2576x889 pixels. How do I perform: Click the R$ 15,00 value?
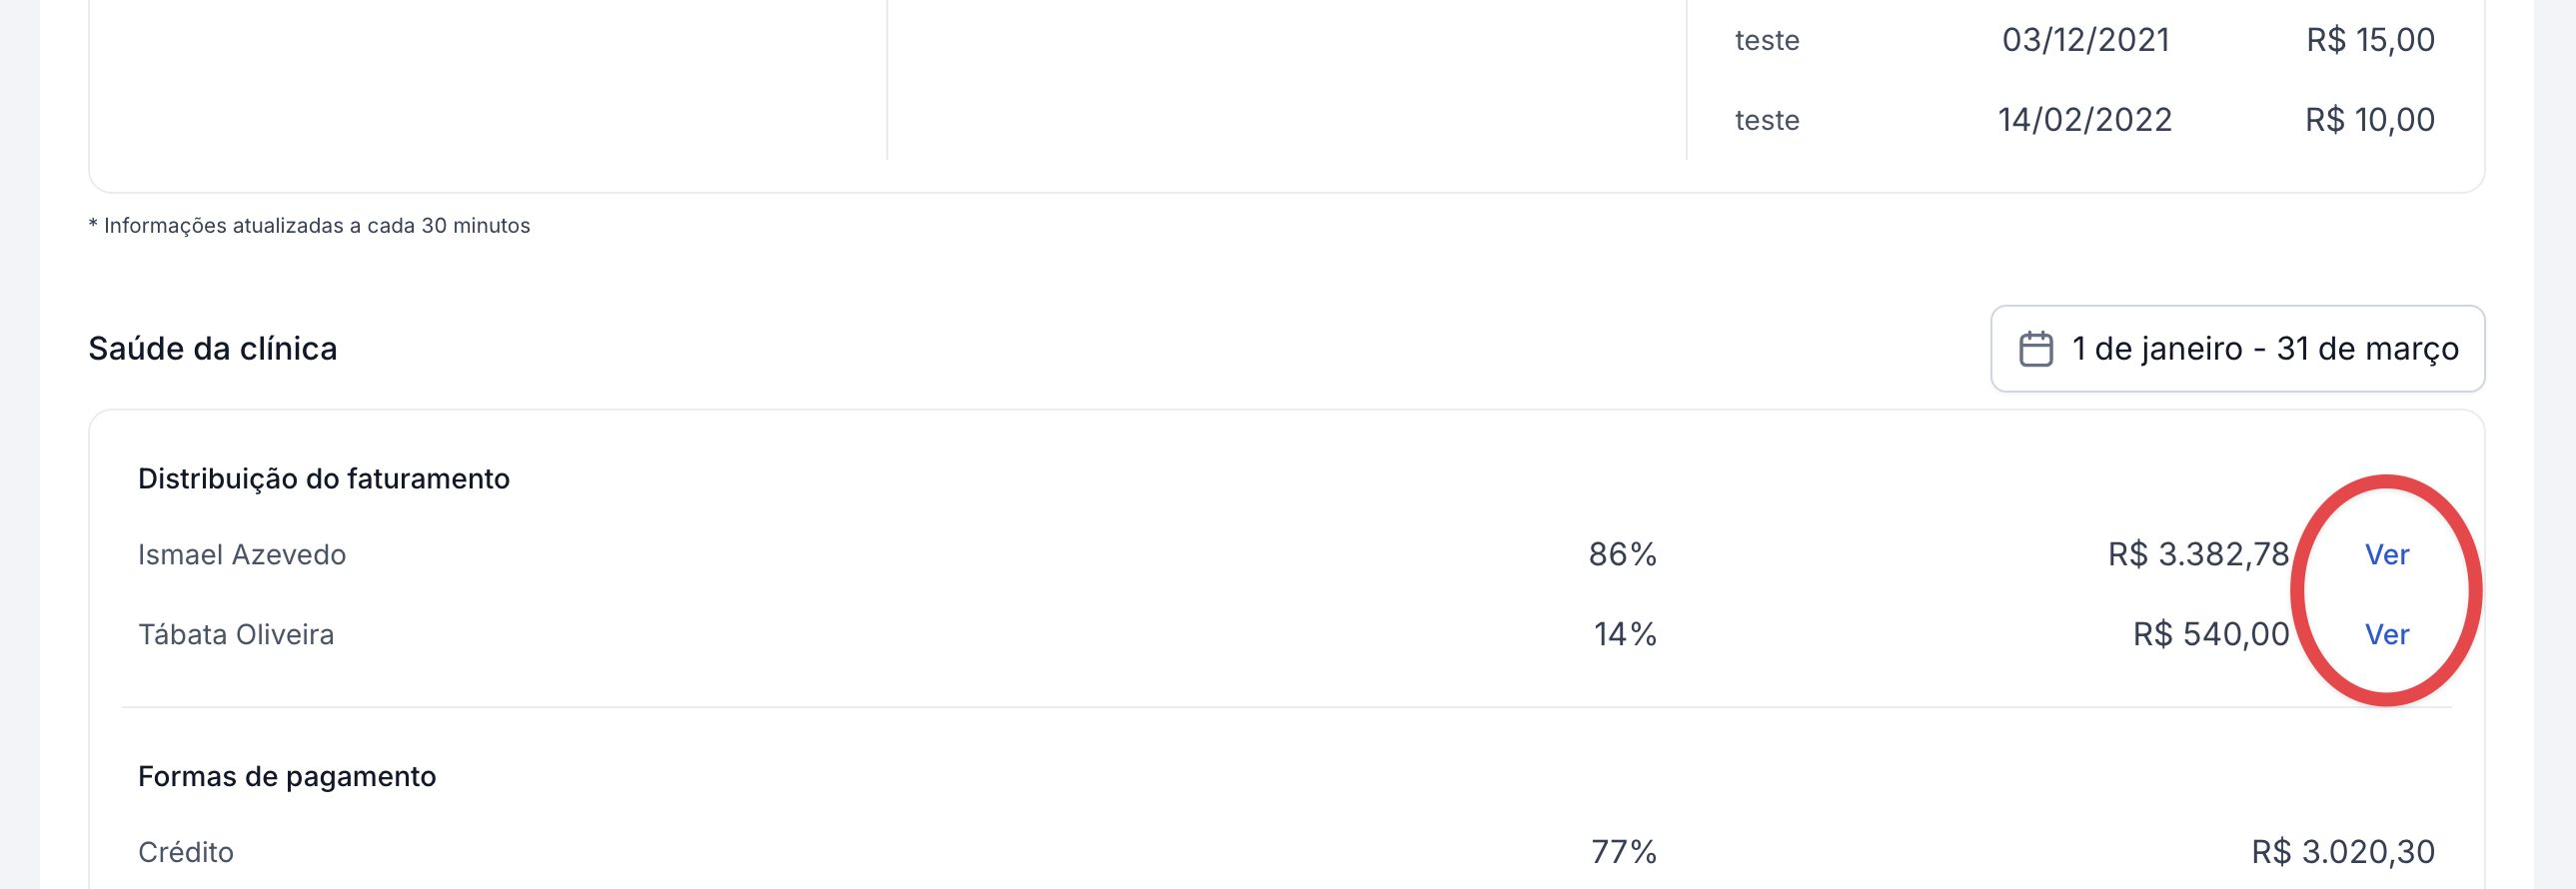tap(2370, 40)
